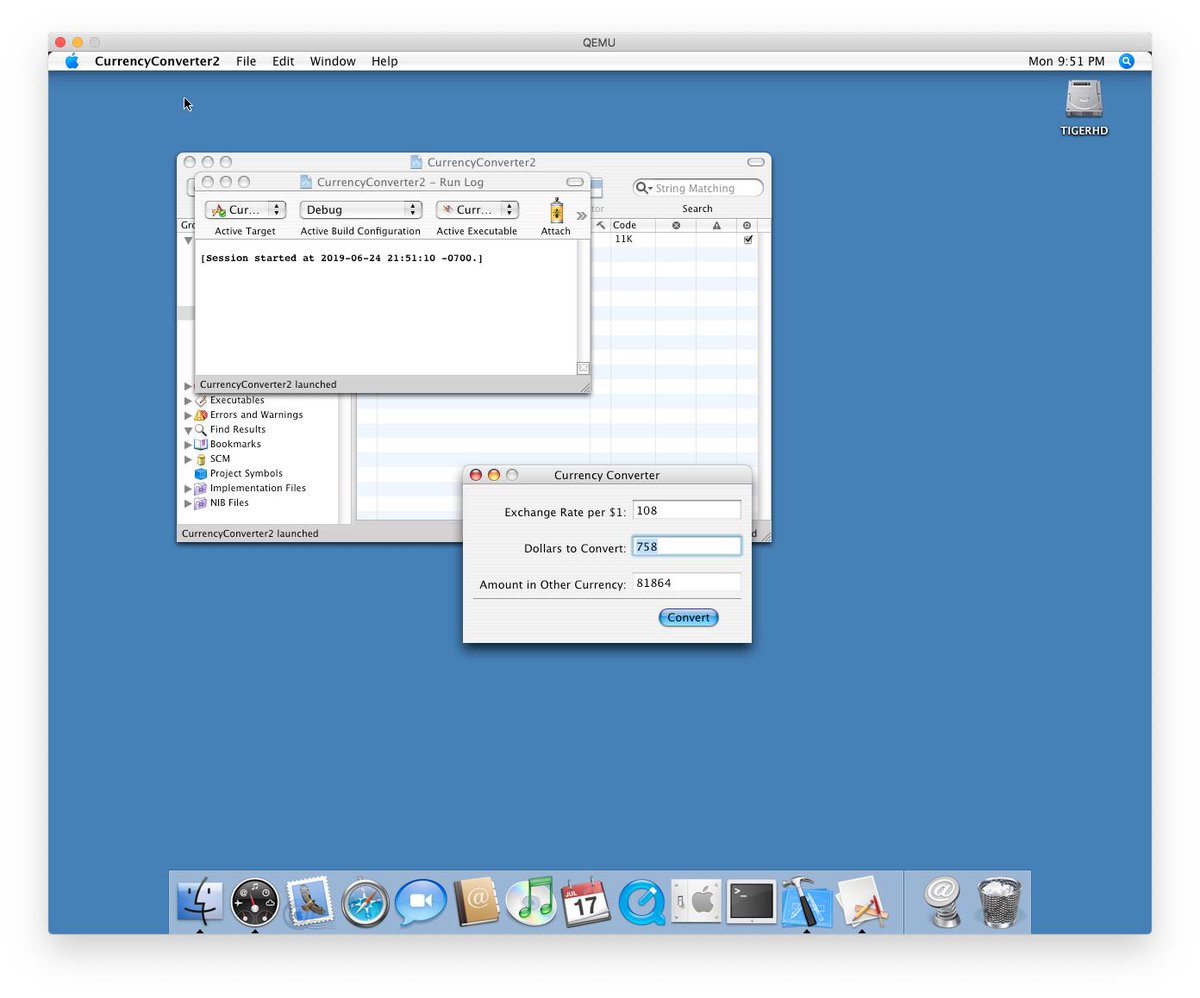Launch Safari from the Dock
The width and height of the screenshot is (1200, 998).
click(364, 901)
